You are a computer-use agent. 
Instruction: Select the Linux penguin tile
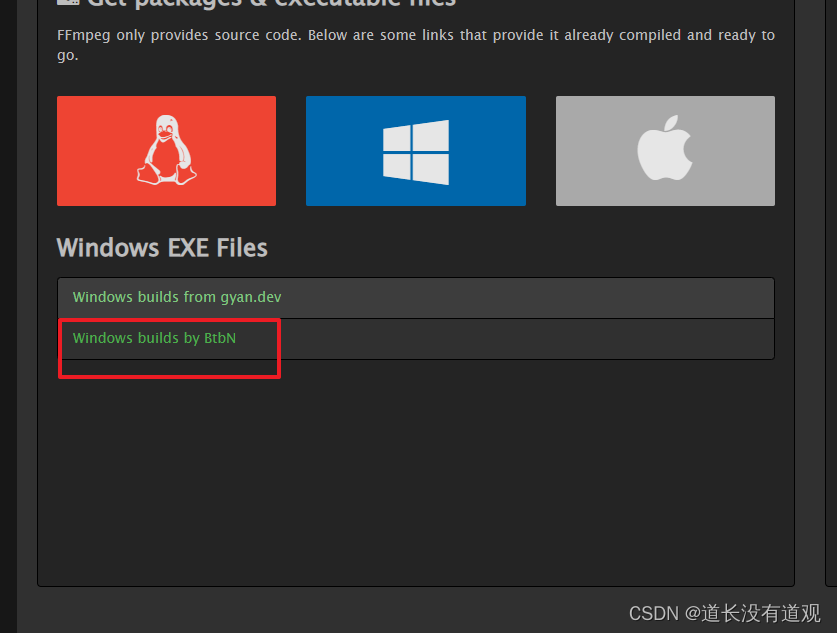click(x=167, y=151)
